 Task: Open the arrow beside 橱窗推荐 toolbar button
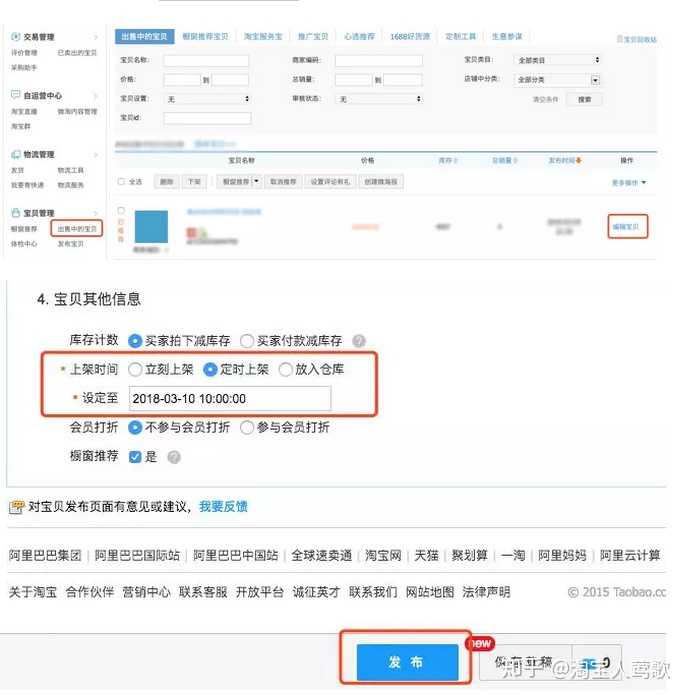pos(256,181)
